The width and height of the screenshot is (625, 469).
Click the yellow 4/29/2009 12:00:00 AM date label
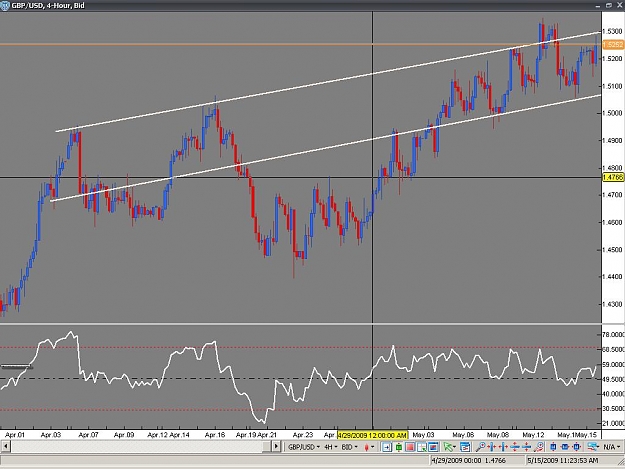372,435
